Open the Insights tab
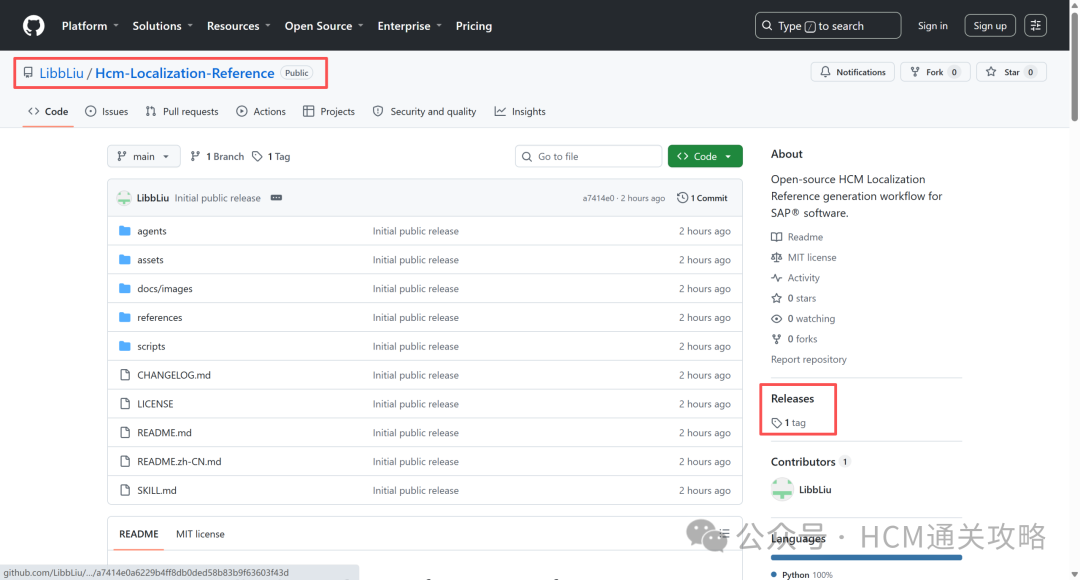The image size is (1080, 580). [520, 112]
